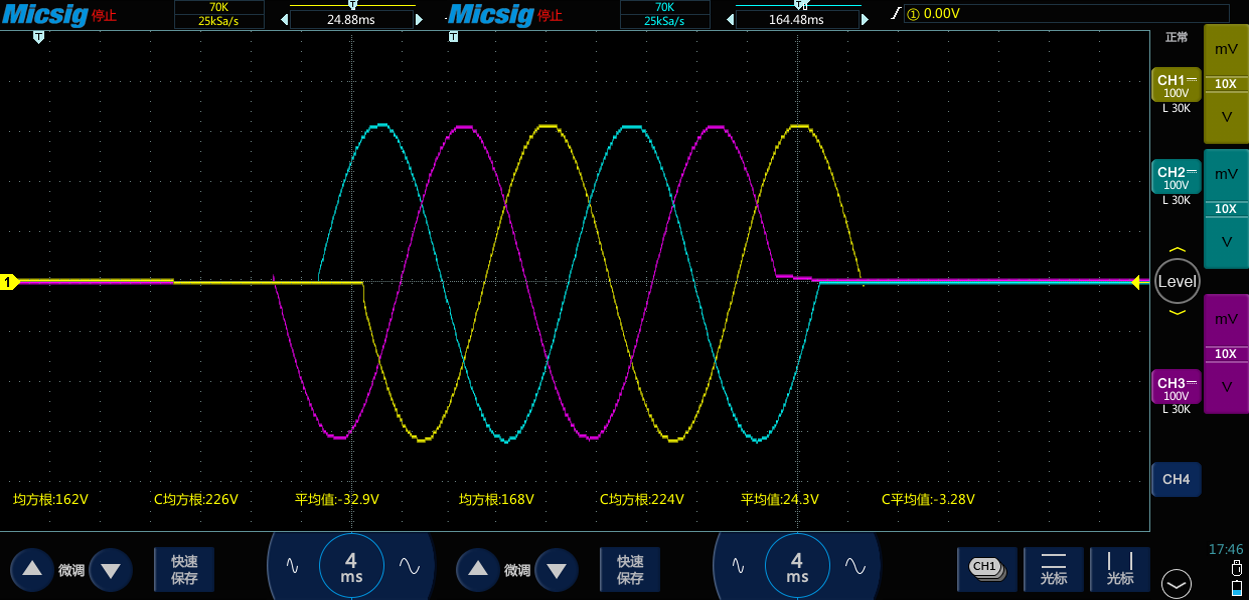Tap the right arrow beside 164.48ms delay
This screenshot has width=1250, height=600.
click(866, 19)
